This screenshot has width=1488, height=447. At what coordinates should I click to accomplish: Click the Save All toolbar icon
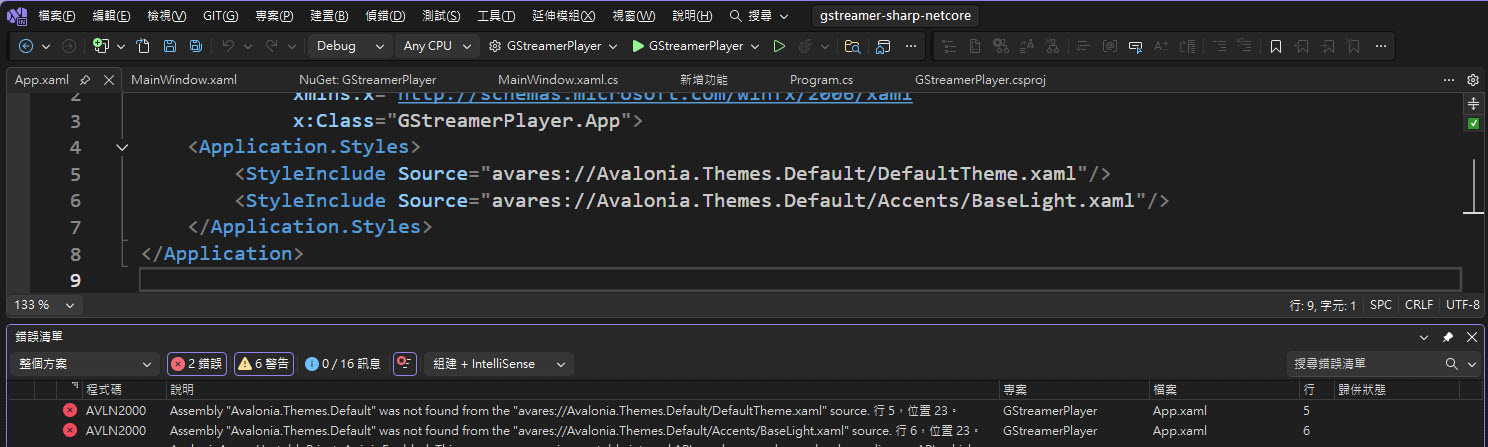195,46
